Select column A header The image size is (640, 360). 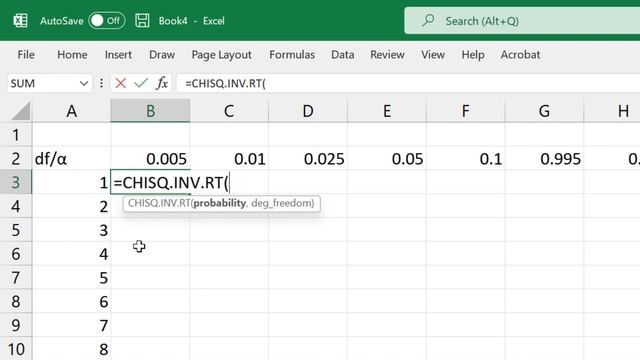point(71,111)
